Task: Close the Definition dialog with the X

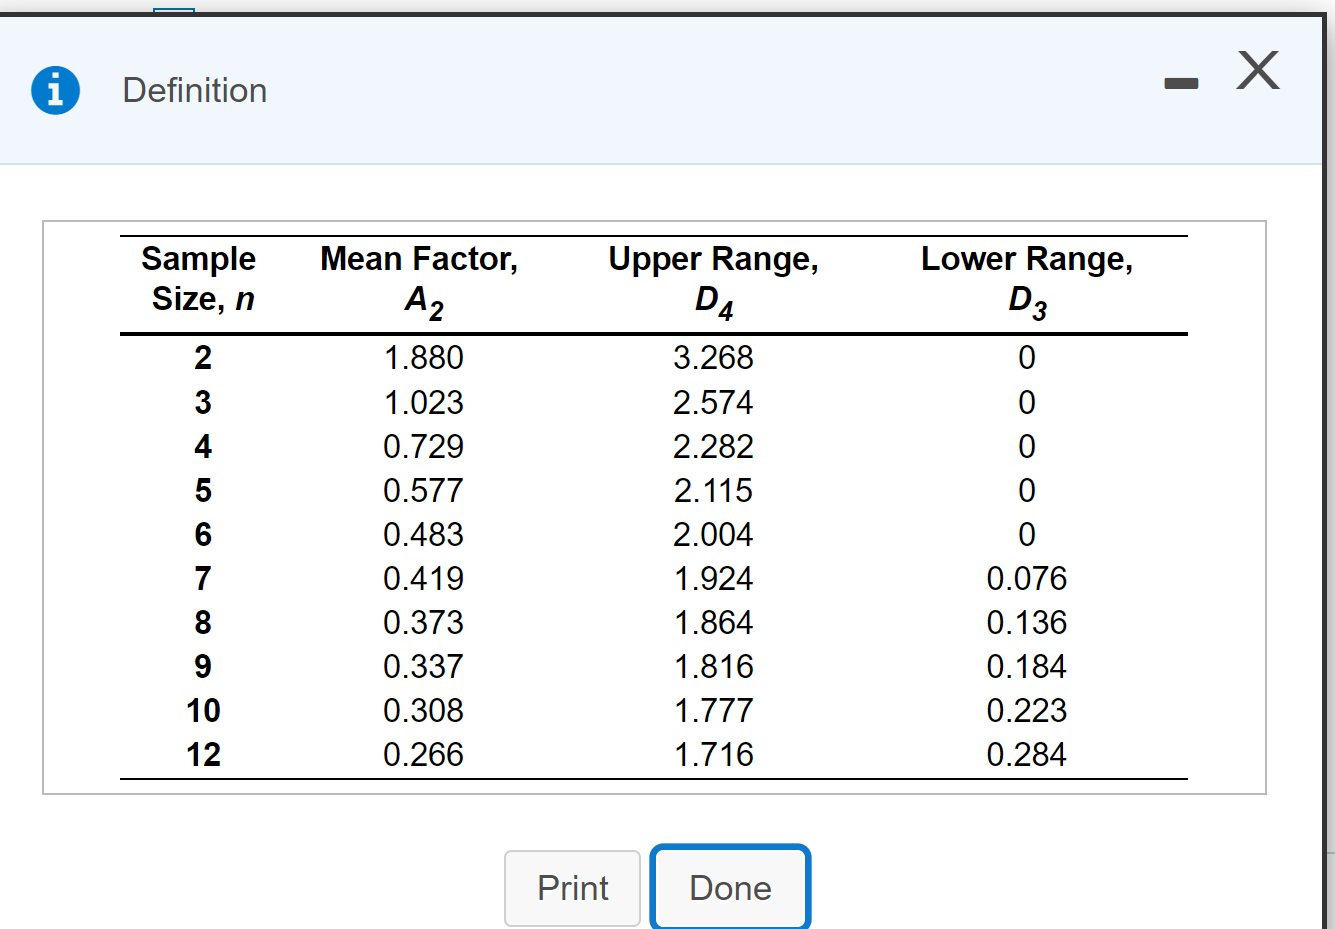Action: coord(1258,70)
